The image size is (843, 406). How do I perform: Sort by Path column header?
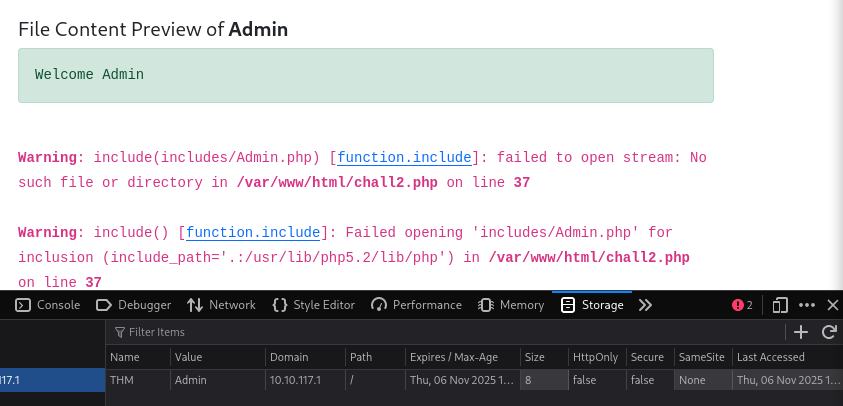375,357
